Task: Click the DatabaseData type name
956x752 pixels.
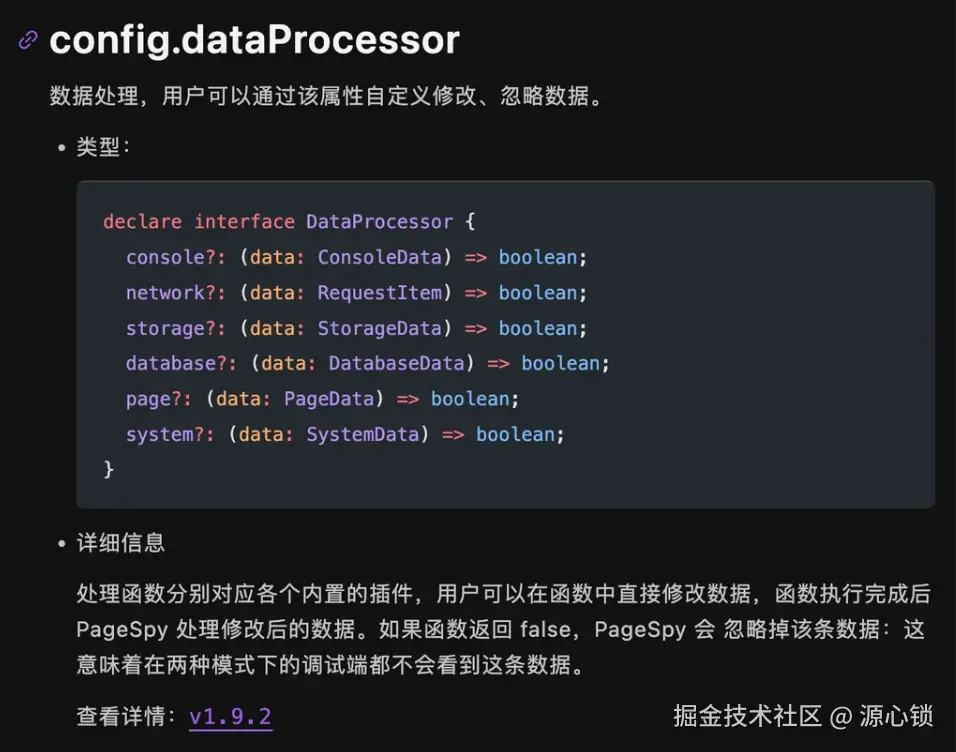Action: coord(396,363)
